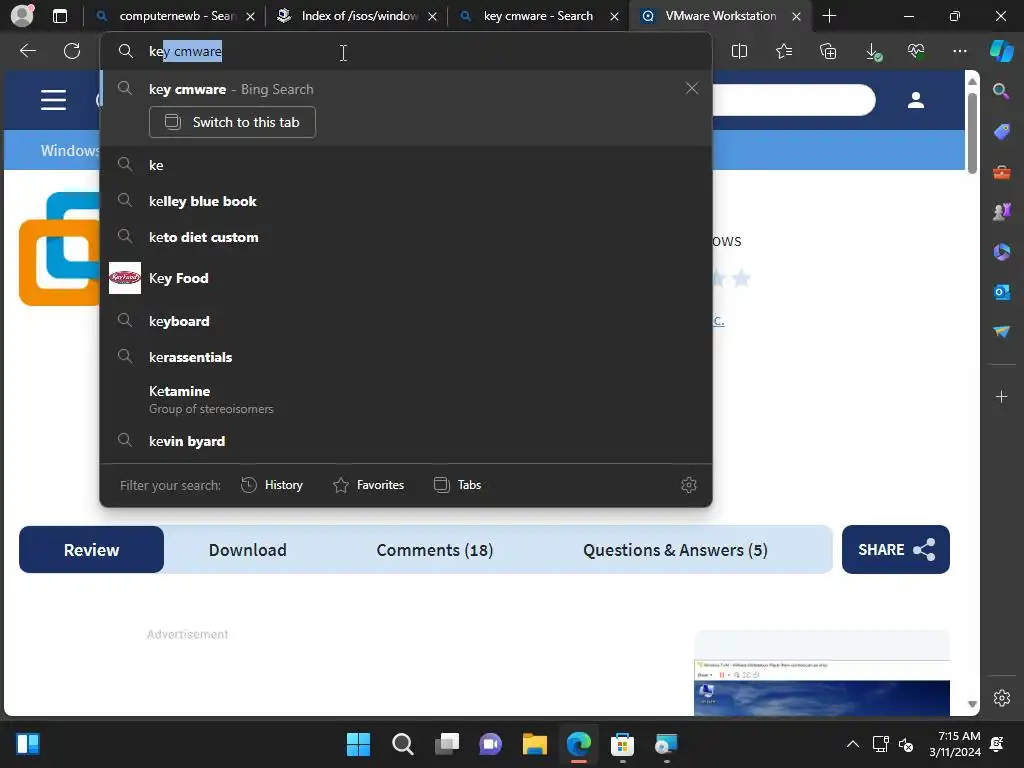
Task: Open sidebar settings gear icon
Action: [1002, 697]
